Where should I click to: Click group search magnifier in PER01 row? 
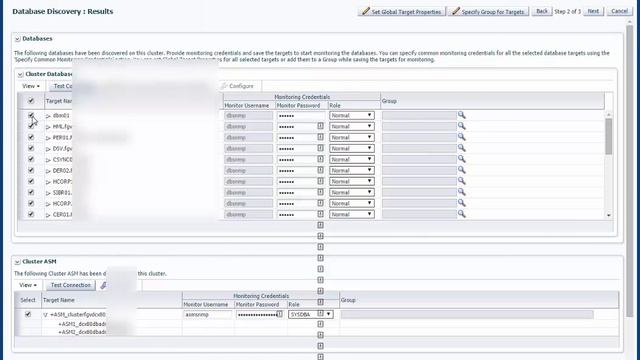pyautogui.click(x=461, y=137)
